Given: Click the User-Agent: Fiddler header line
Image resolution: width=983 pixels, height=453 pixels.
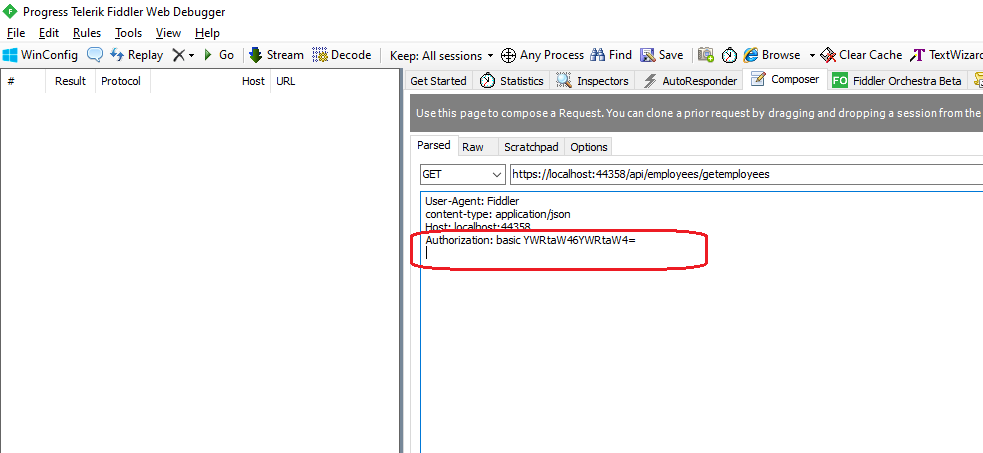Looking at the screenshot, I should (x=472, y=201).
